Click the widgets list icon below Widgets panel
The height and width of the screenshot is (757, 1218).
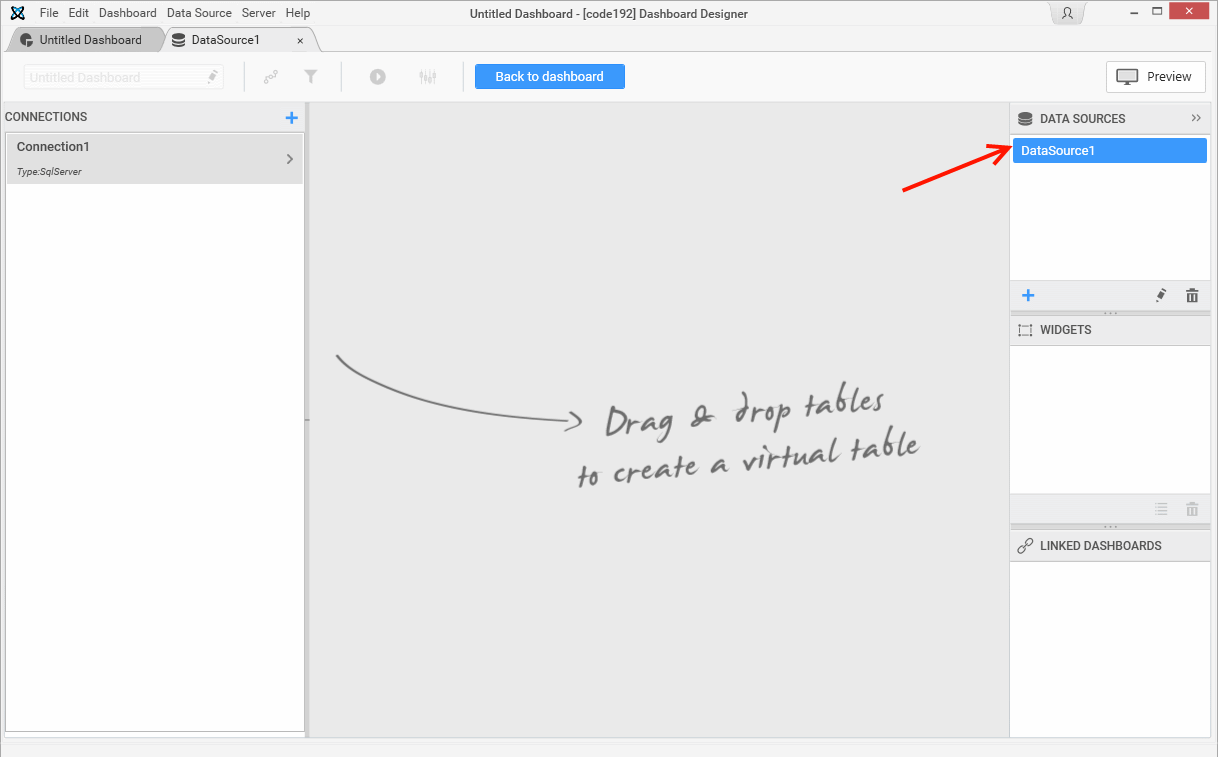(1161, 509)
